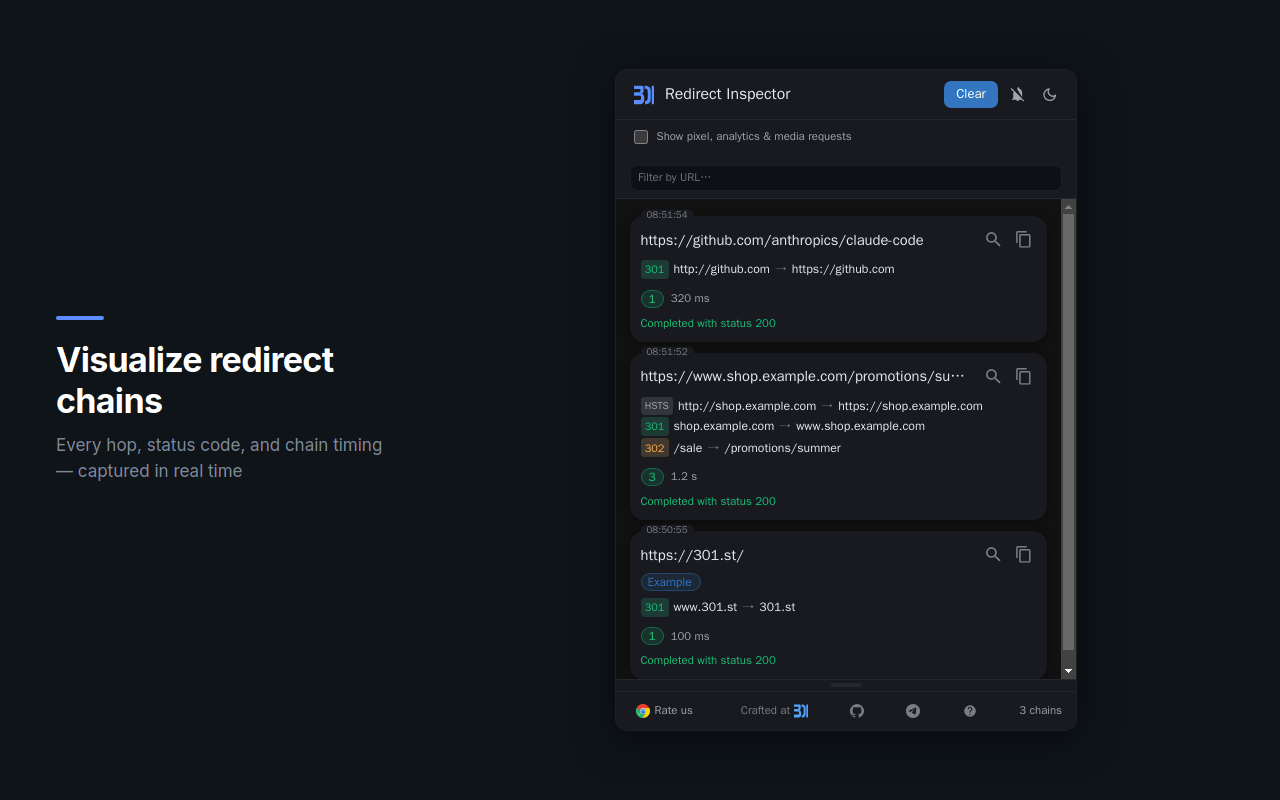Open the Telegram icon in footer
Image resolution: width=1280 pixels, height=800 pixels.
pos(913,711)
